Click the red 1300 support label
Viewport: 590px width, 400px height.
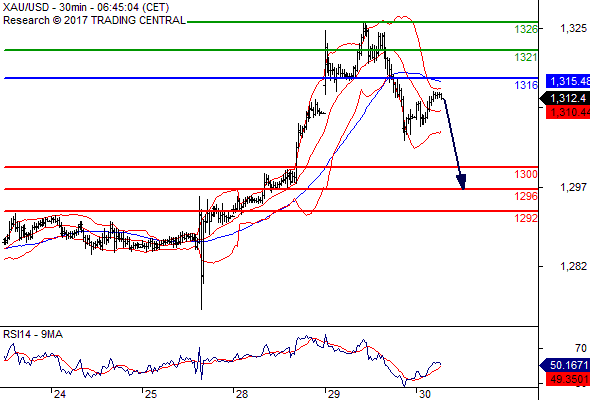coord(526,174)
